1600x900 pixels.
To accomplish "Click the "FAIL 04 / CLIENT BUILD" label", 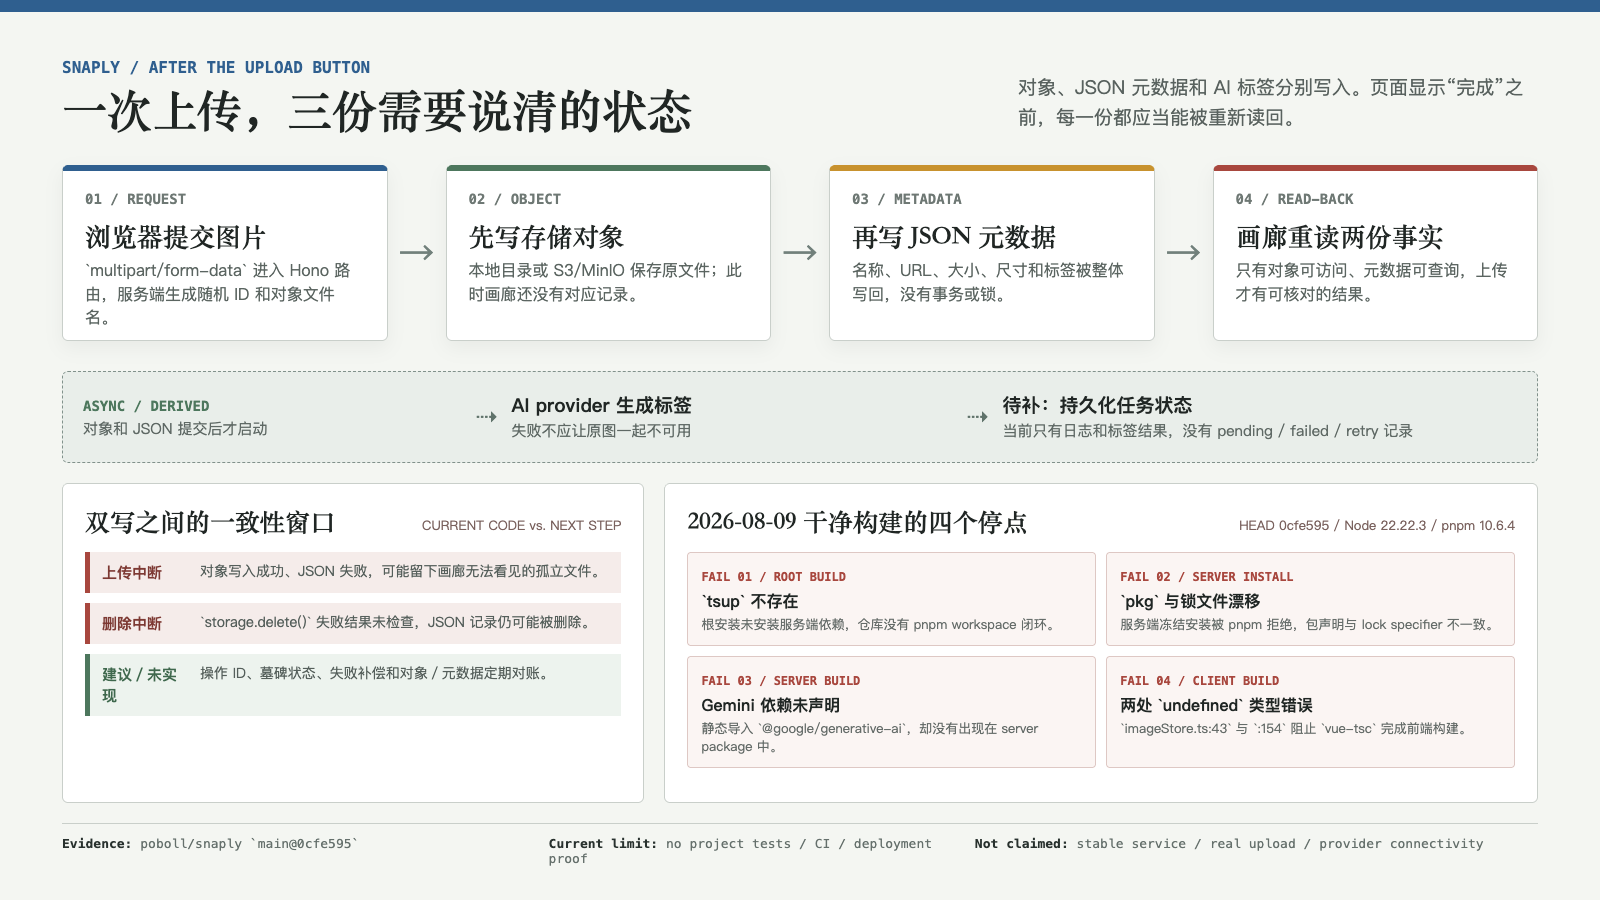I will 1199,681.
